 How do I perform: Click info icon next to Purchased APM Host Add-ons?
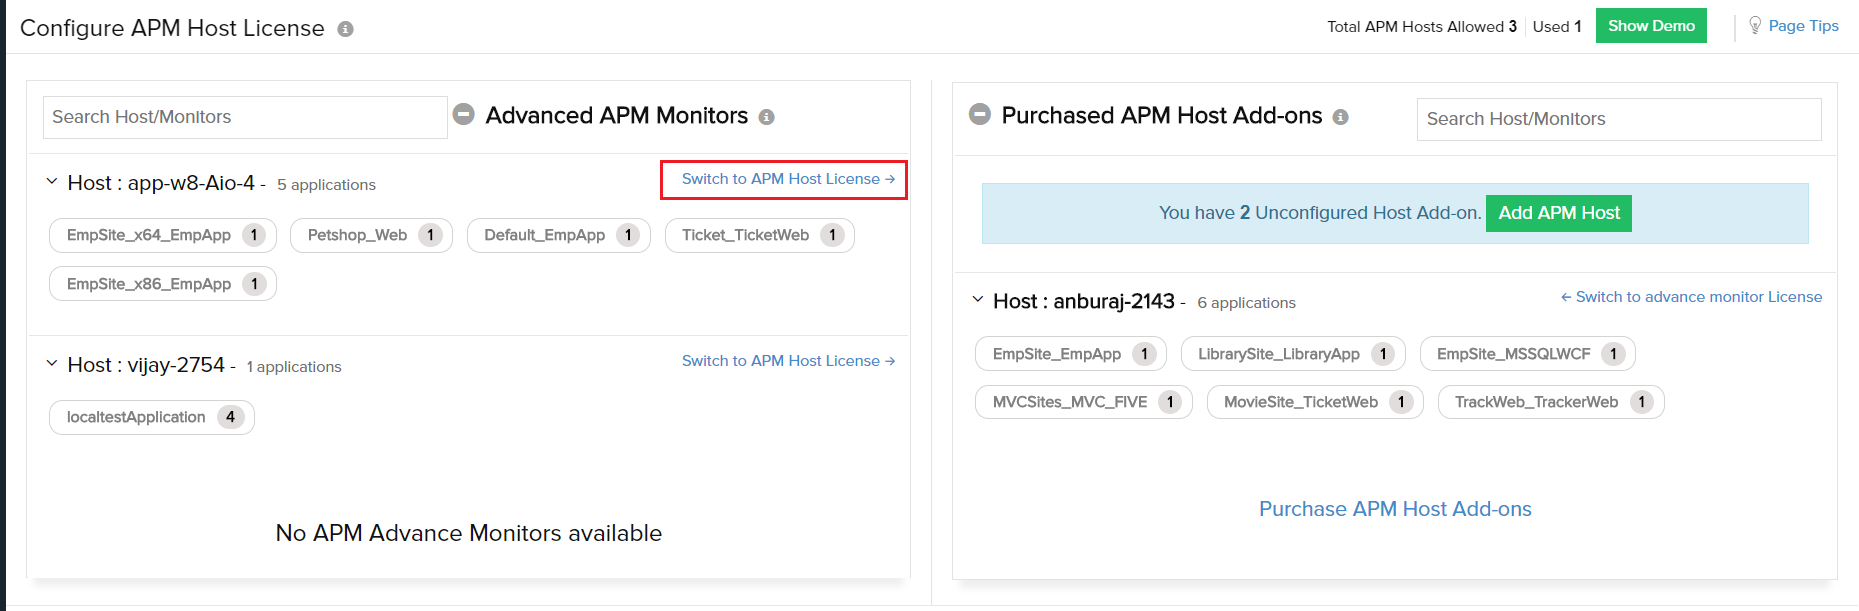(1340, 117)
